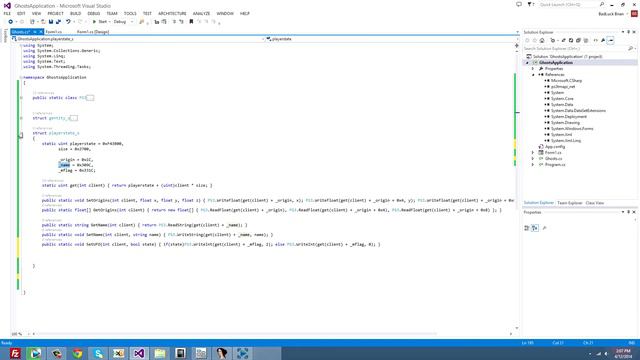Open the DEBUG menu
Viewport: 640px width, 360px height.
coord(93,13)
